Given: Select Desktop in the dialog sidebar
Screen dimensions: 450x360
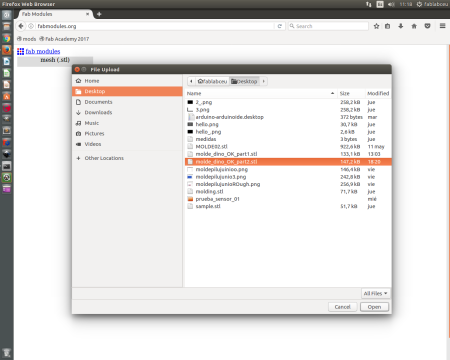Looking at the screenshot, I should coord(127,91).
